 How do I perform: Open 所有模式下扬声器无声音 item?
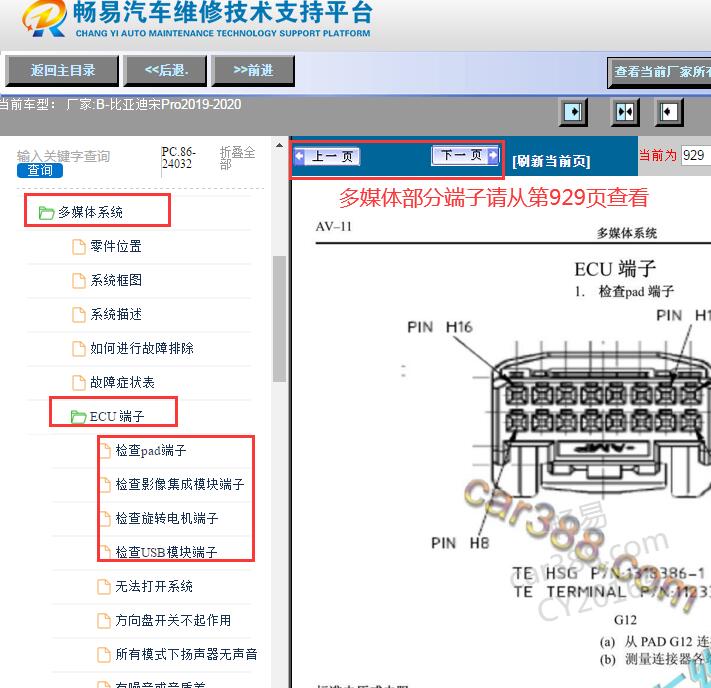coord(186,654)
